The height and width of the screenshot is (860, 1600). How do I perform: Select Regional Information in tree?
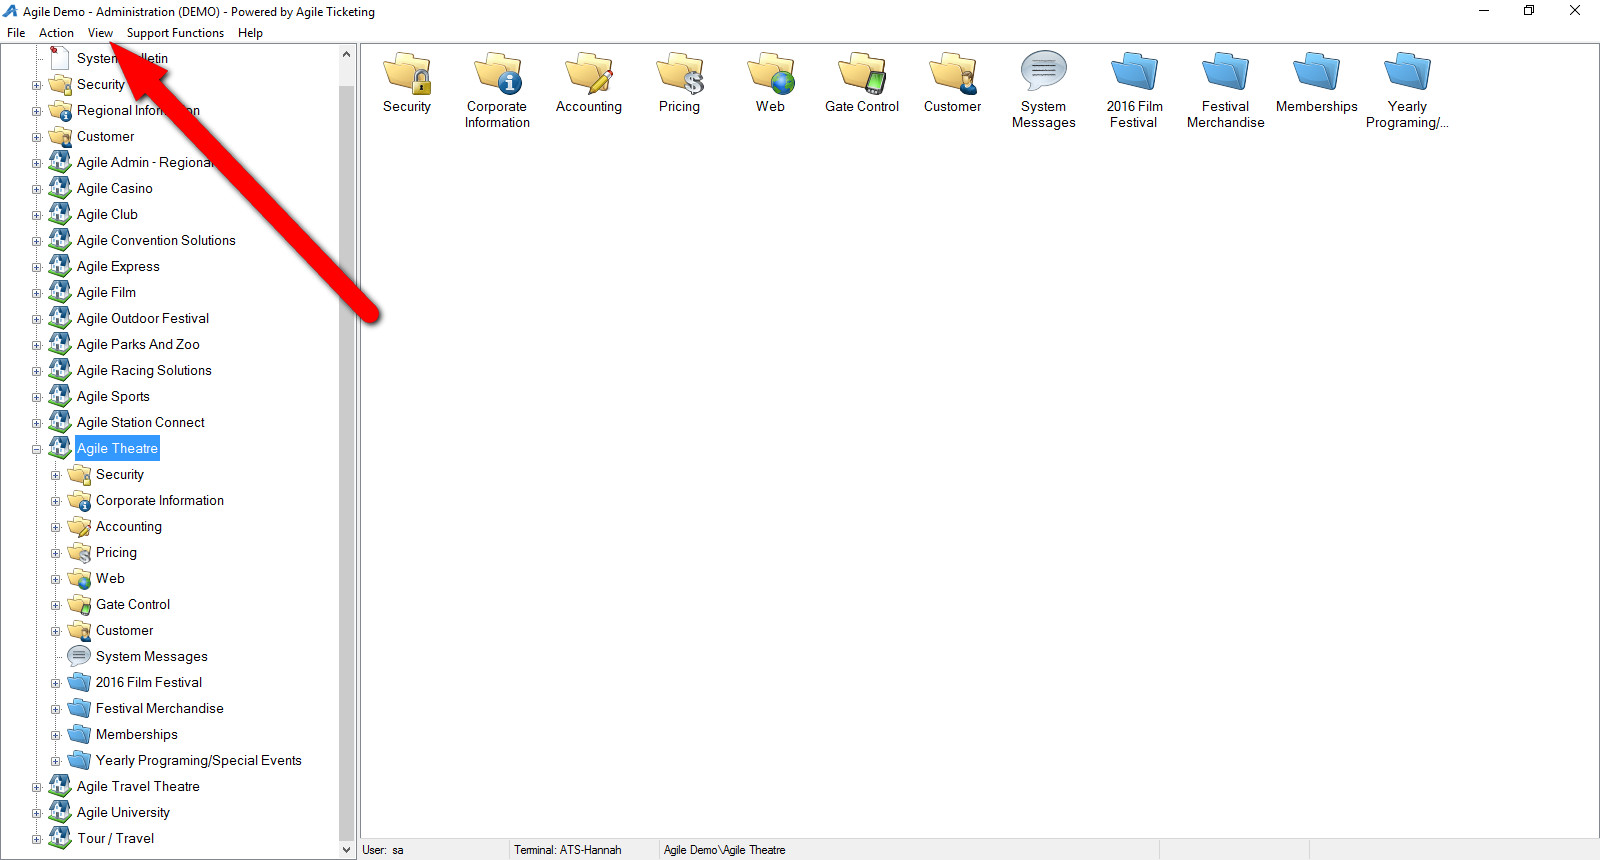[x=138, y=110]
